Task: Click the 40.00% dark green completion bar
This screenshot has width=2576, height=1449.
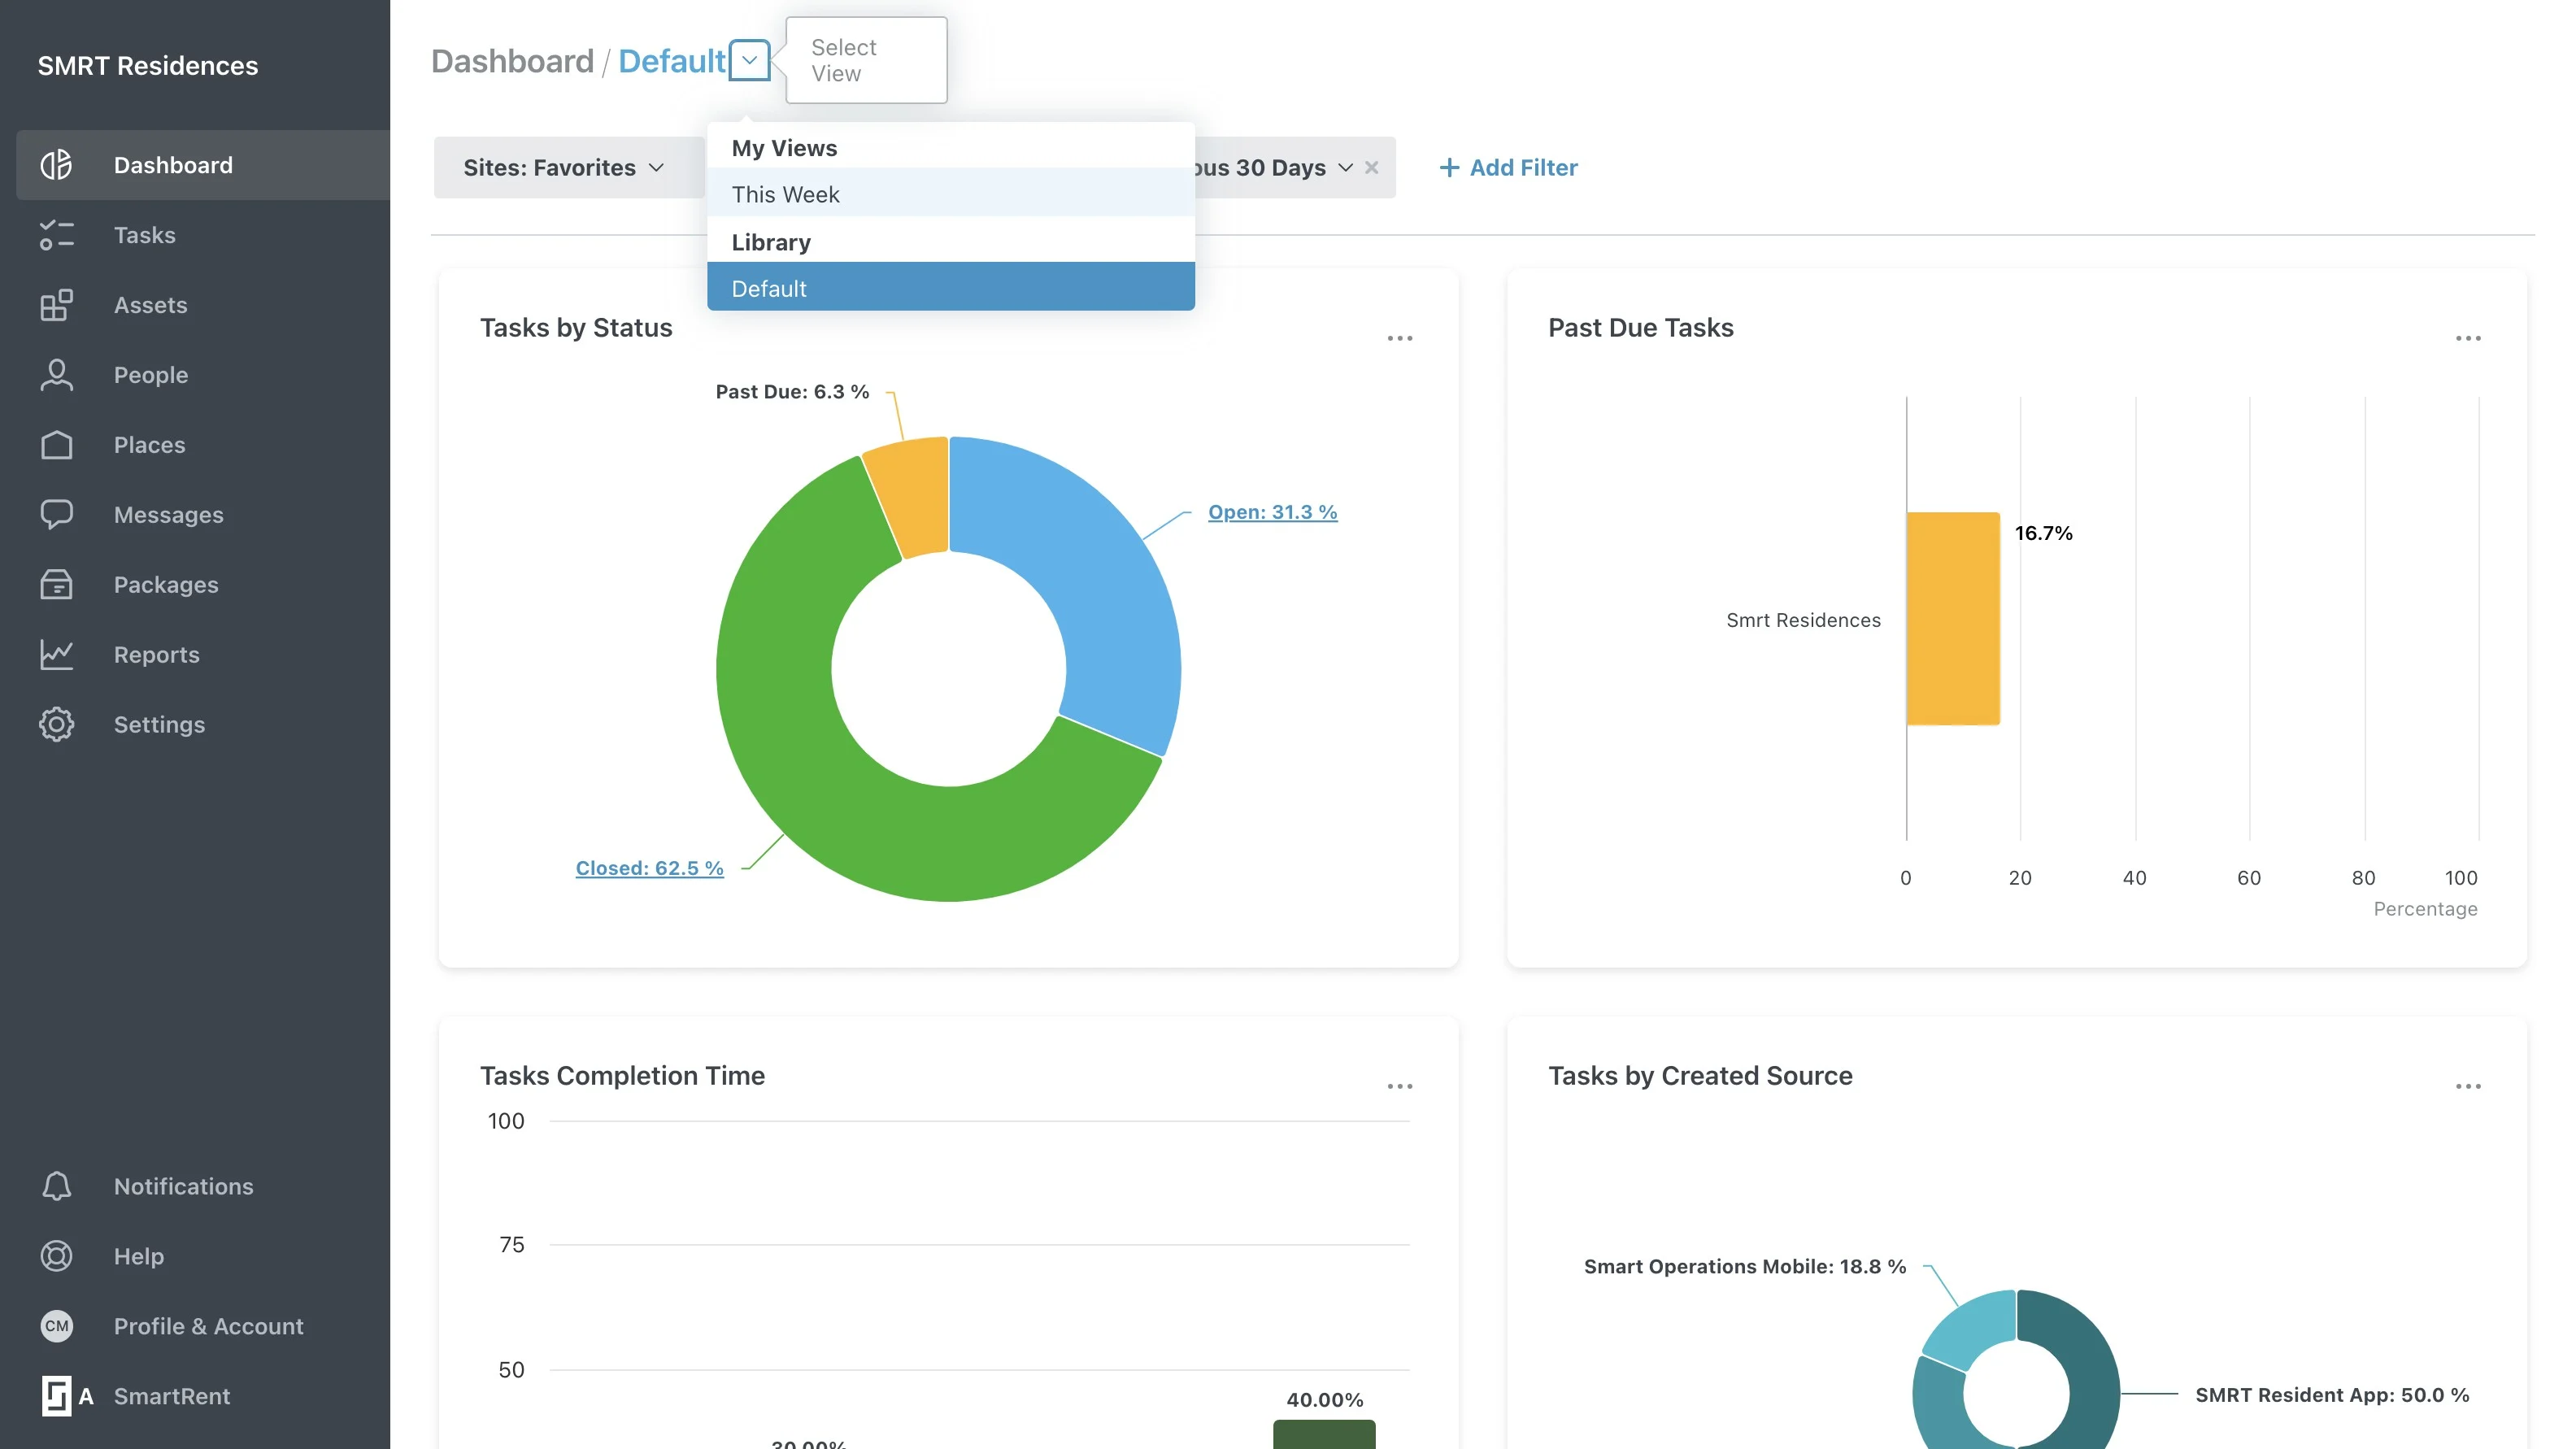Action: coord(1324,1434)
